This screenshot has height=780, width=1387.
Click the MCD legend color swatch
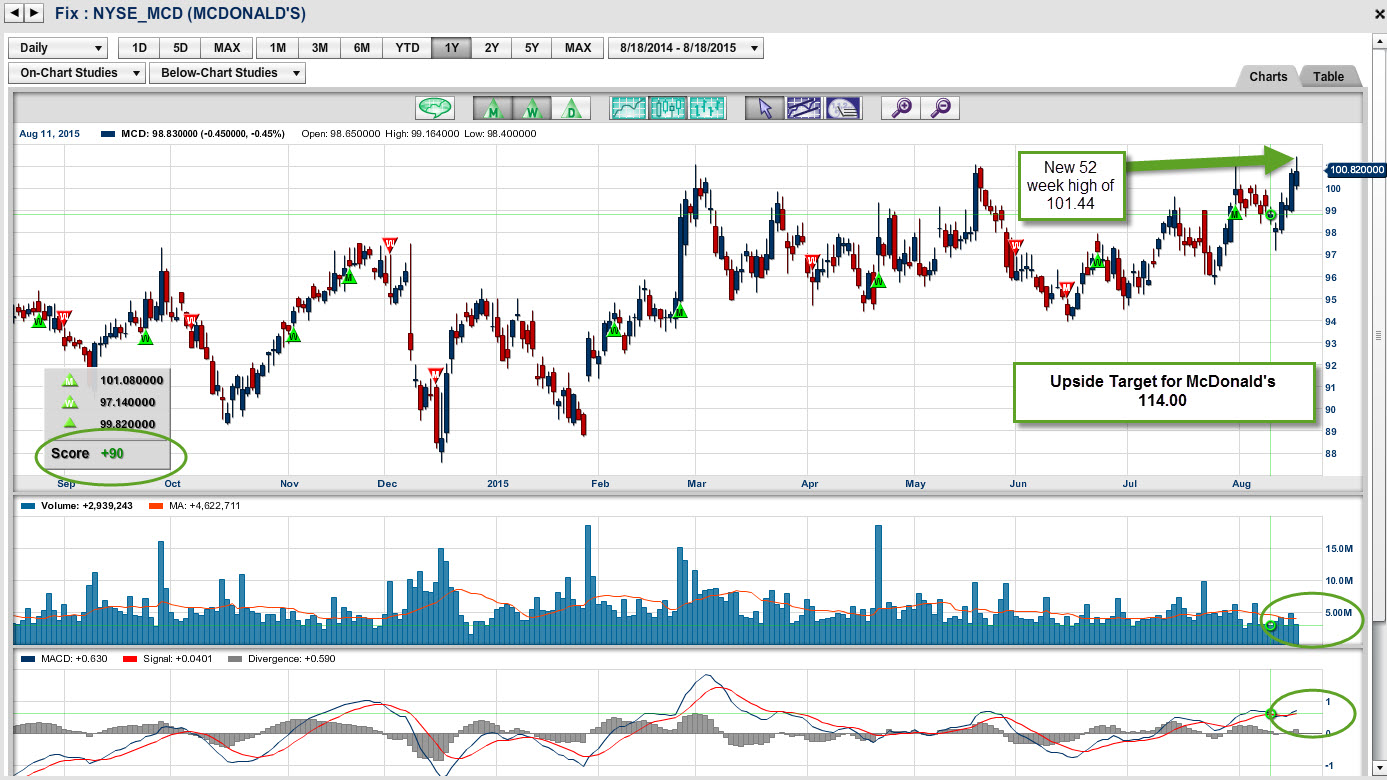pos(107,134)
